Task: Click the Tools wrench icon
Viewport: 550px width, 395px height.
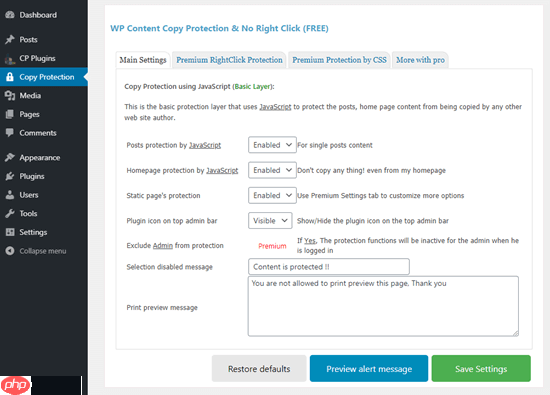Action: click(10, 213)
